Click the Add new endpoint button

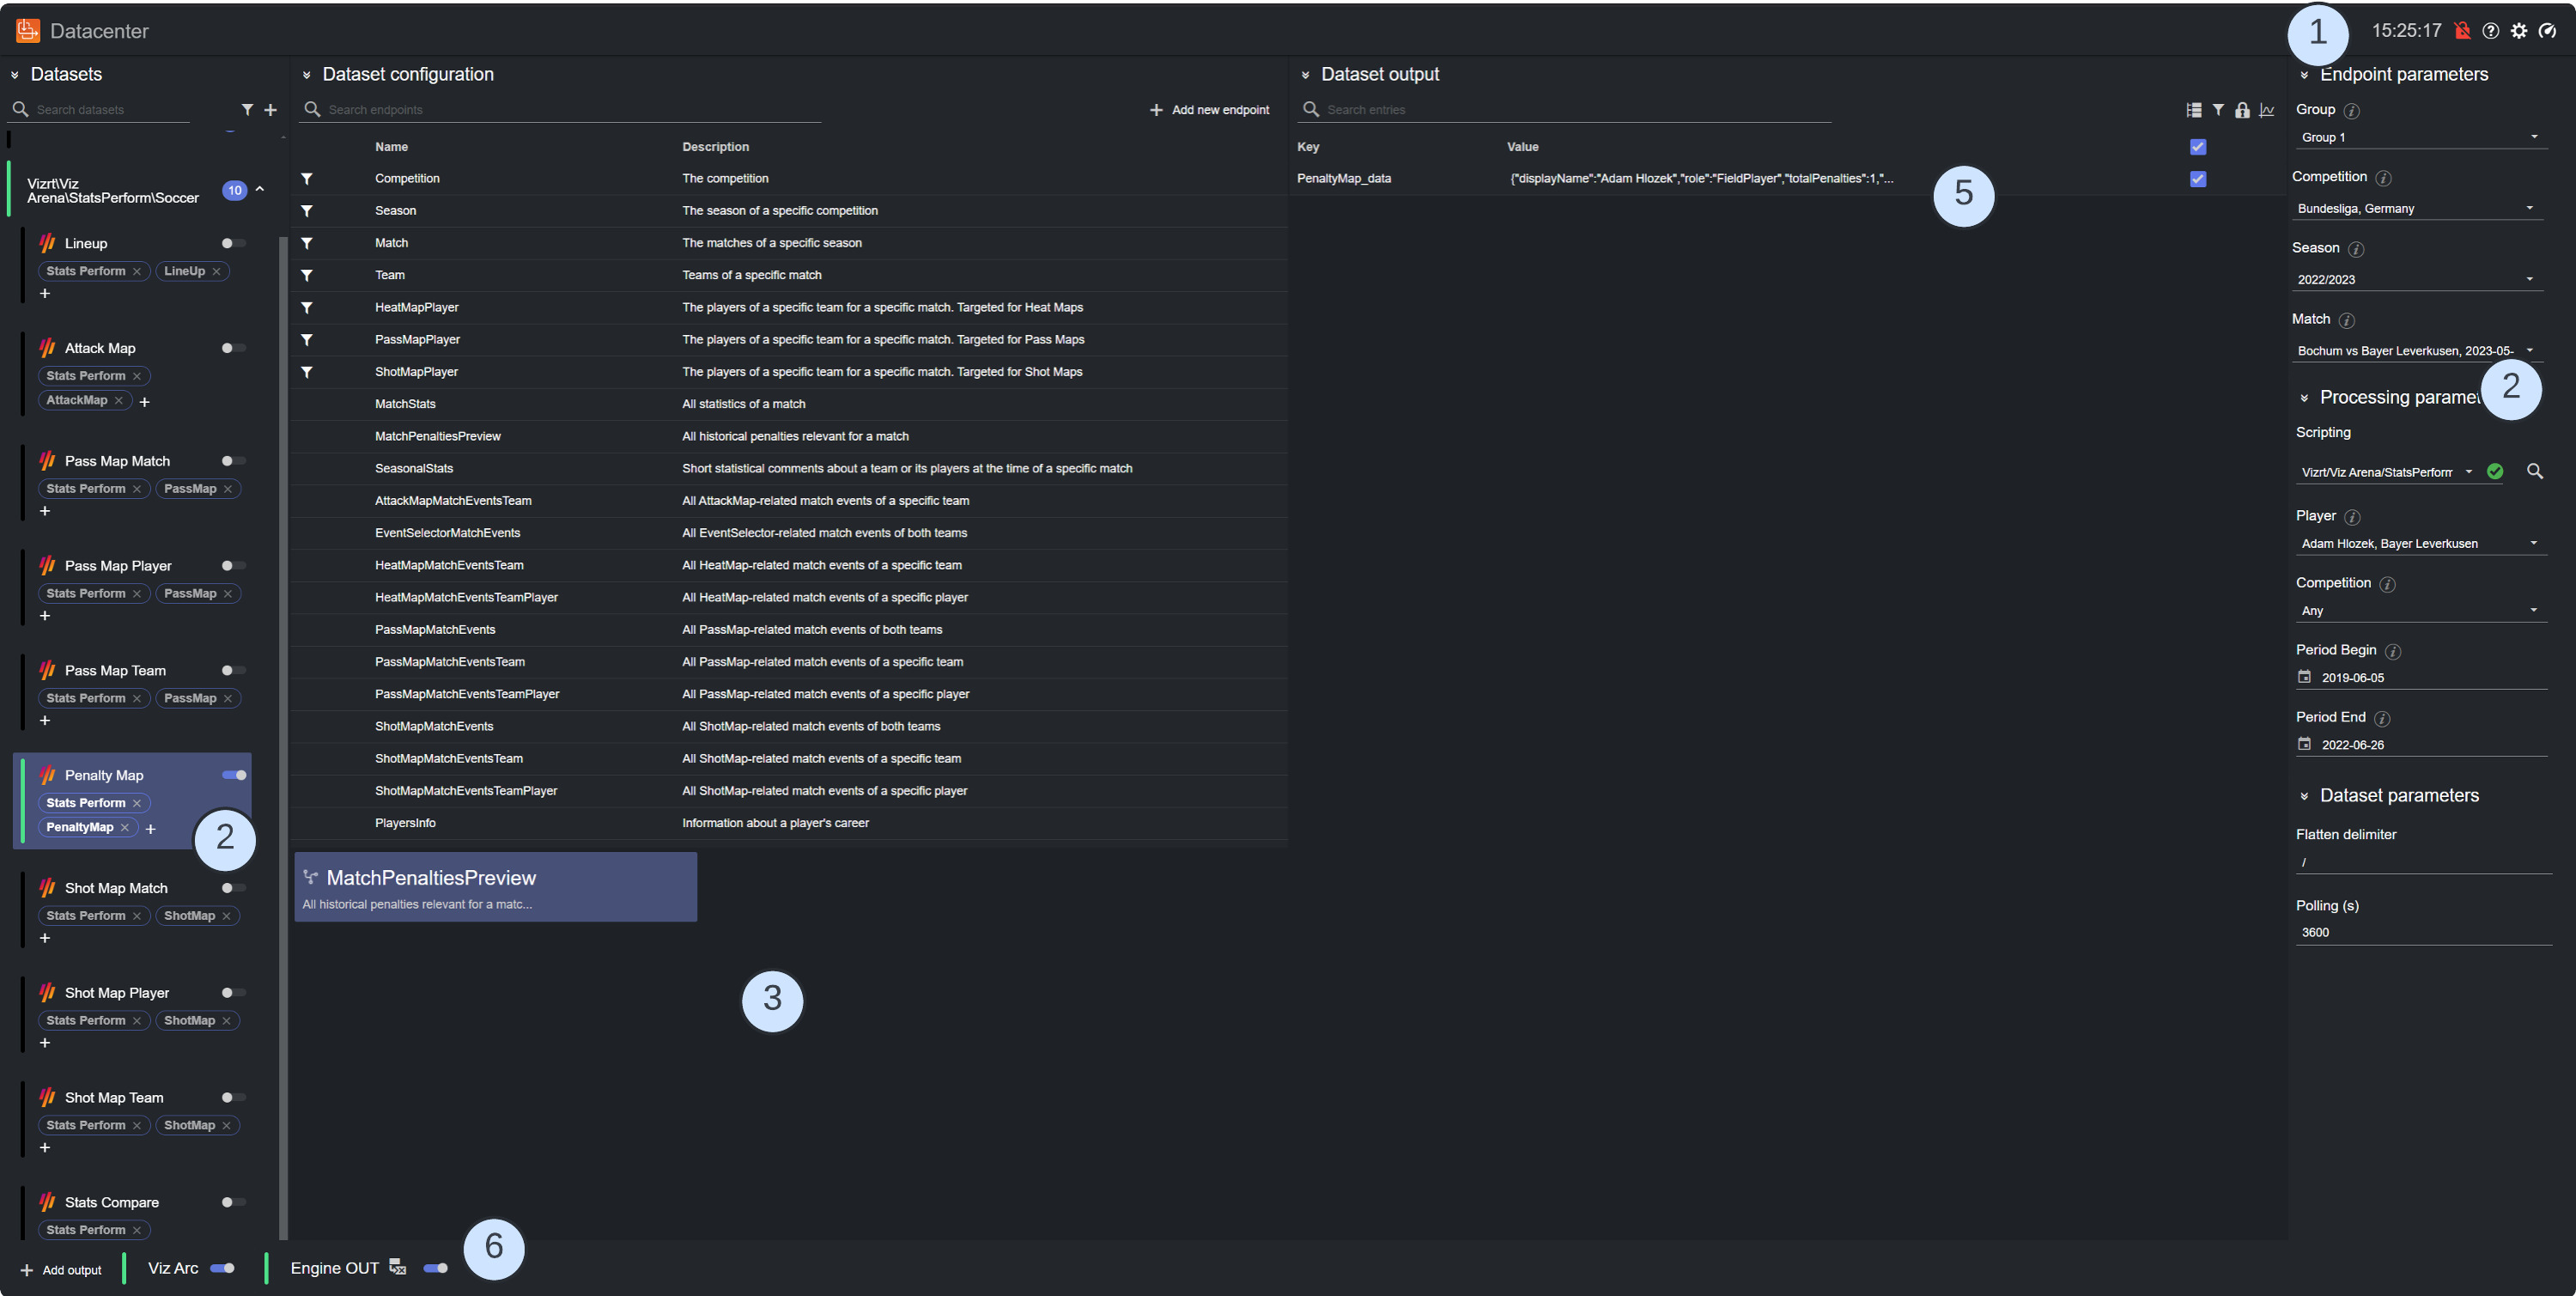coord(1208,109)
